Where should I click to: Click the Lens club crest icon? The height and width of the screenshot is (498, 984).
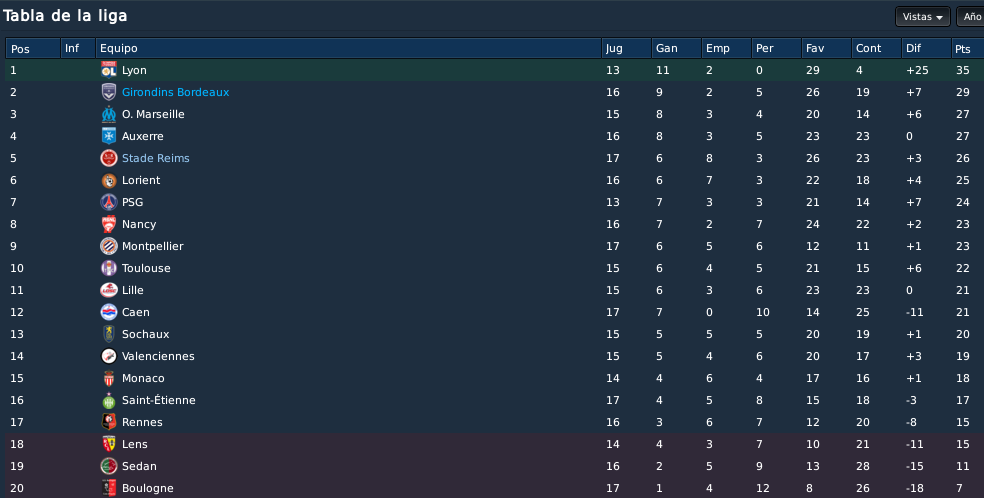click(x=109, y=444)
